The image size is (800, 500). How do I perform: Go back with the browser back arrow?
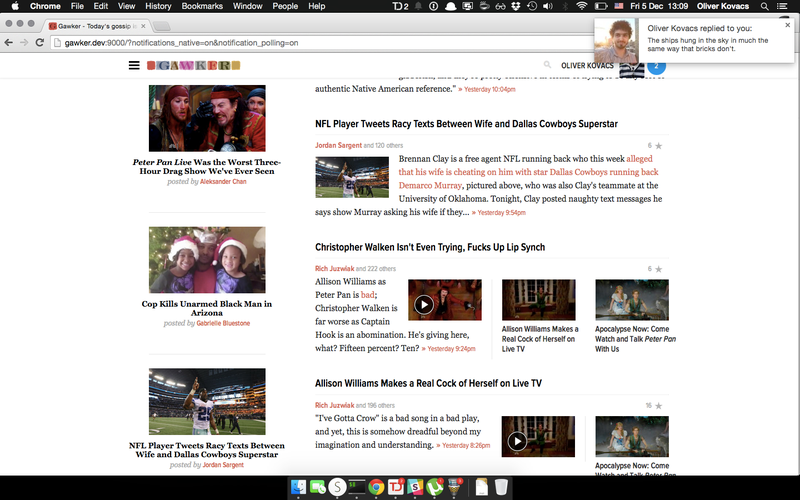click(x=9, y=42)
